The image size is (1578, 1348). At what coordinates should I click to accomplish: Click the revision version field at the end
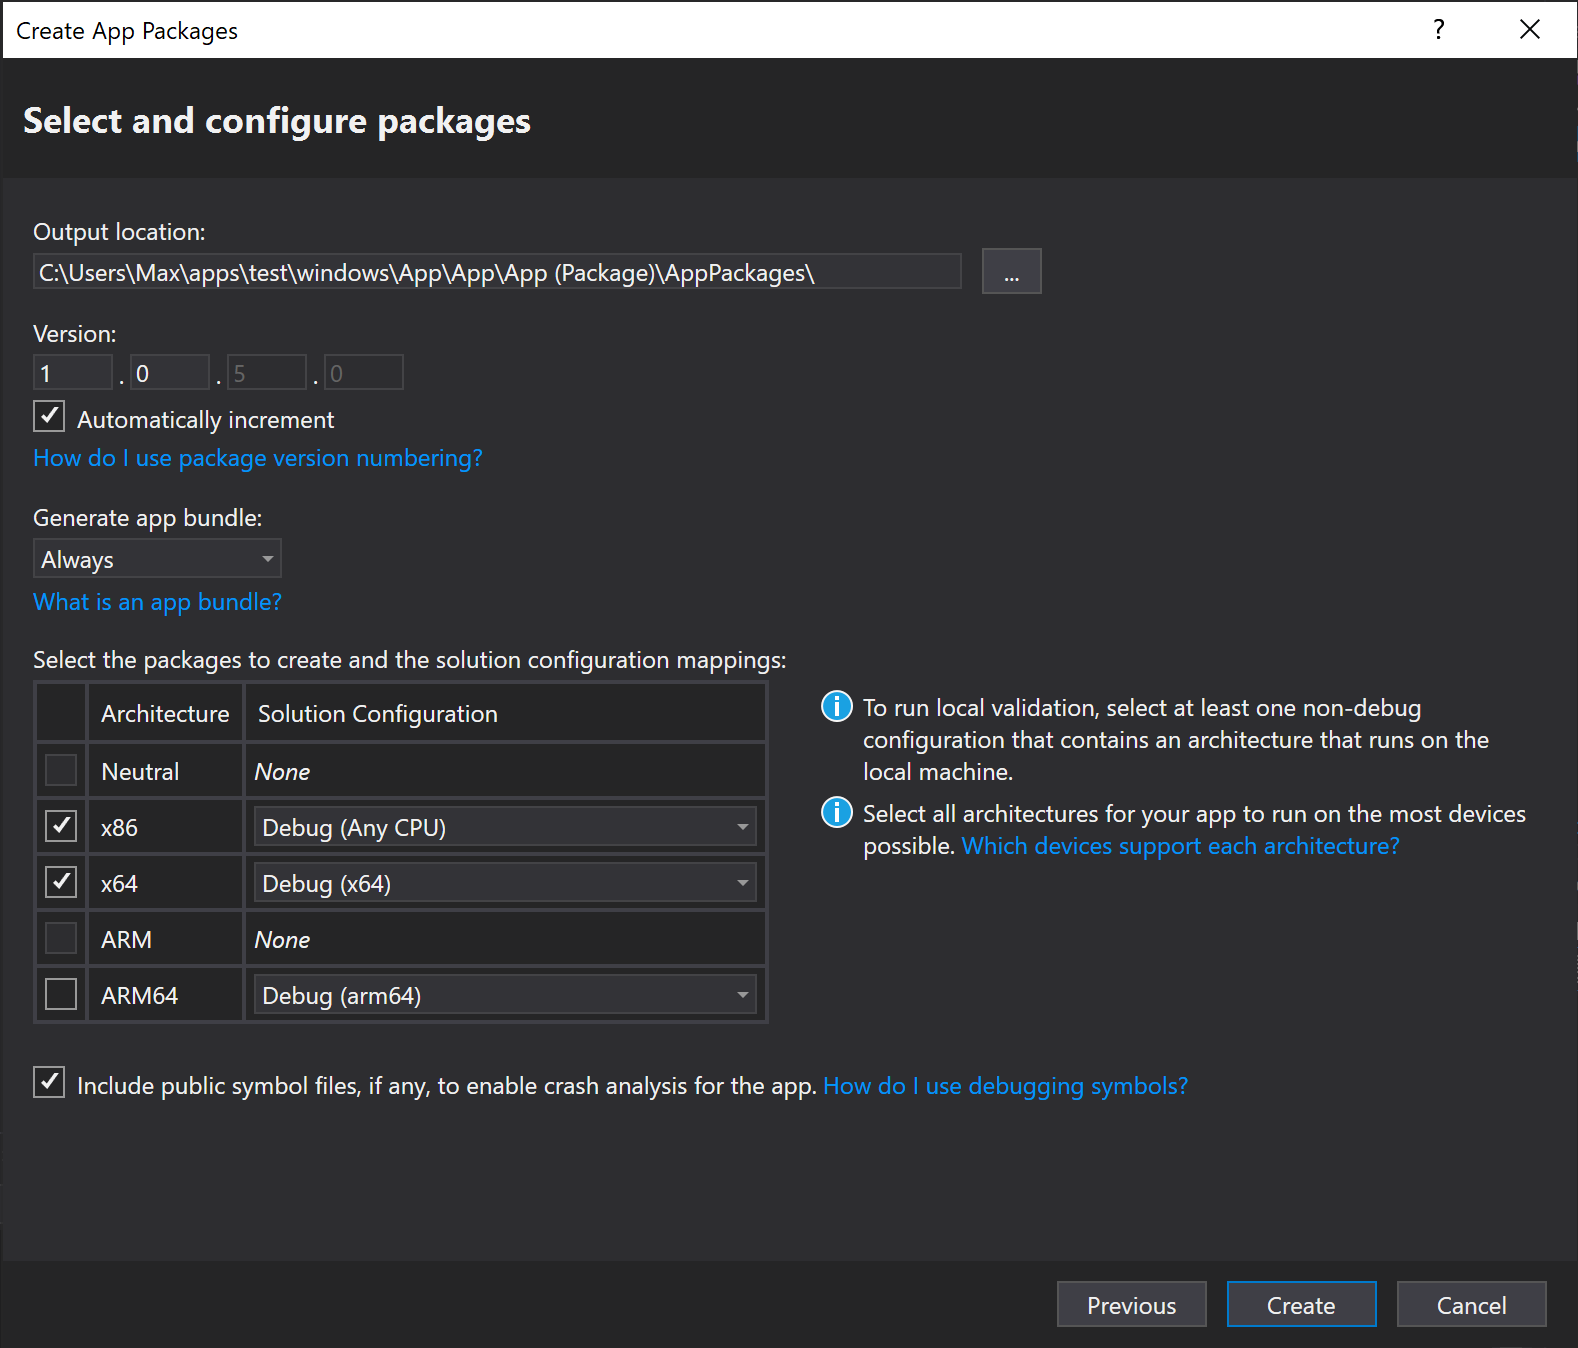(x=364, y=373)
